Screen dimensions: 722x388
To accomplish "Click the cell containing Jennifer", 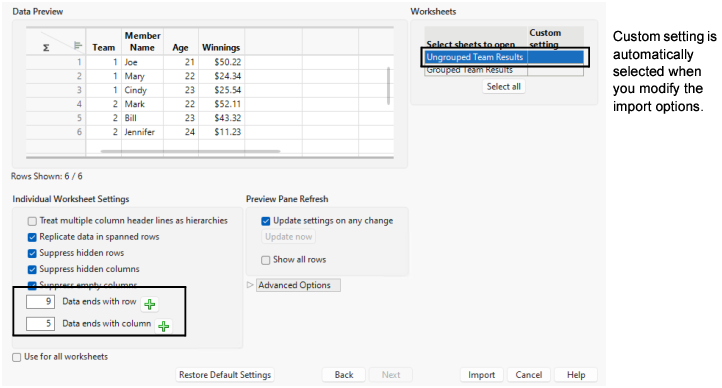I will pos(142,132).
